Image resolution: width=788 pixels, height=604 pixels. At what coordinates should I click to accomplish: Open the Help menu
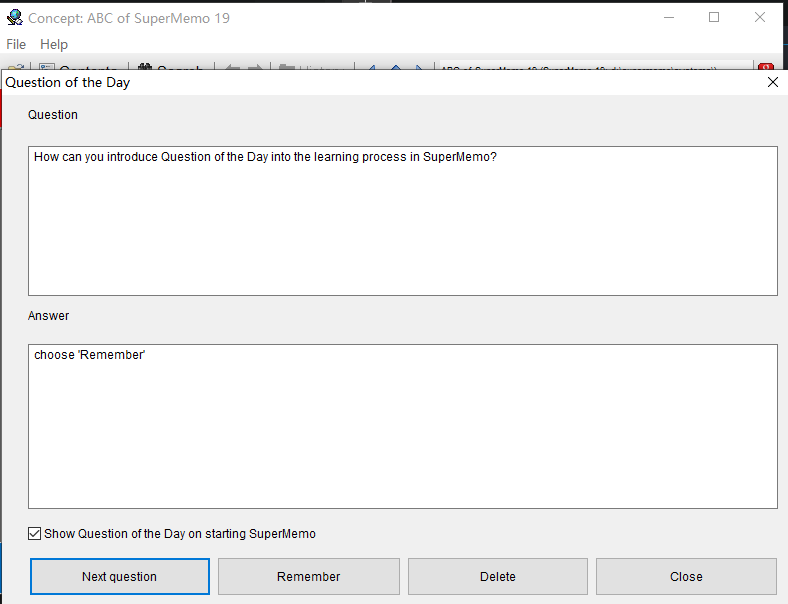54,44
